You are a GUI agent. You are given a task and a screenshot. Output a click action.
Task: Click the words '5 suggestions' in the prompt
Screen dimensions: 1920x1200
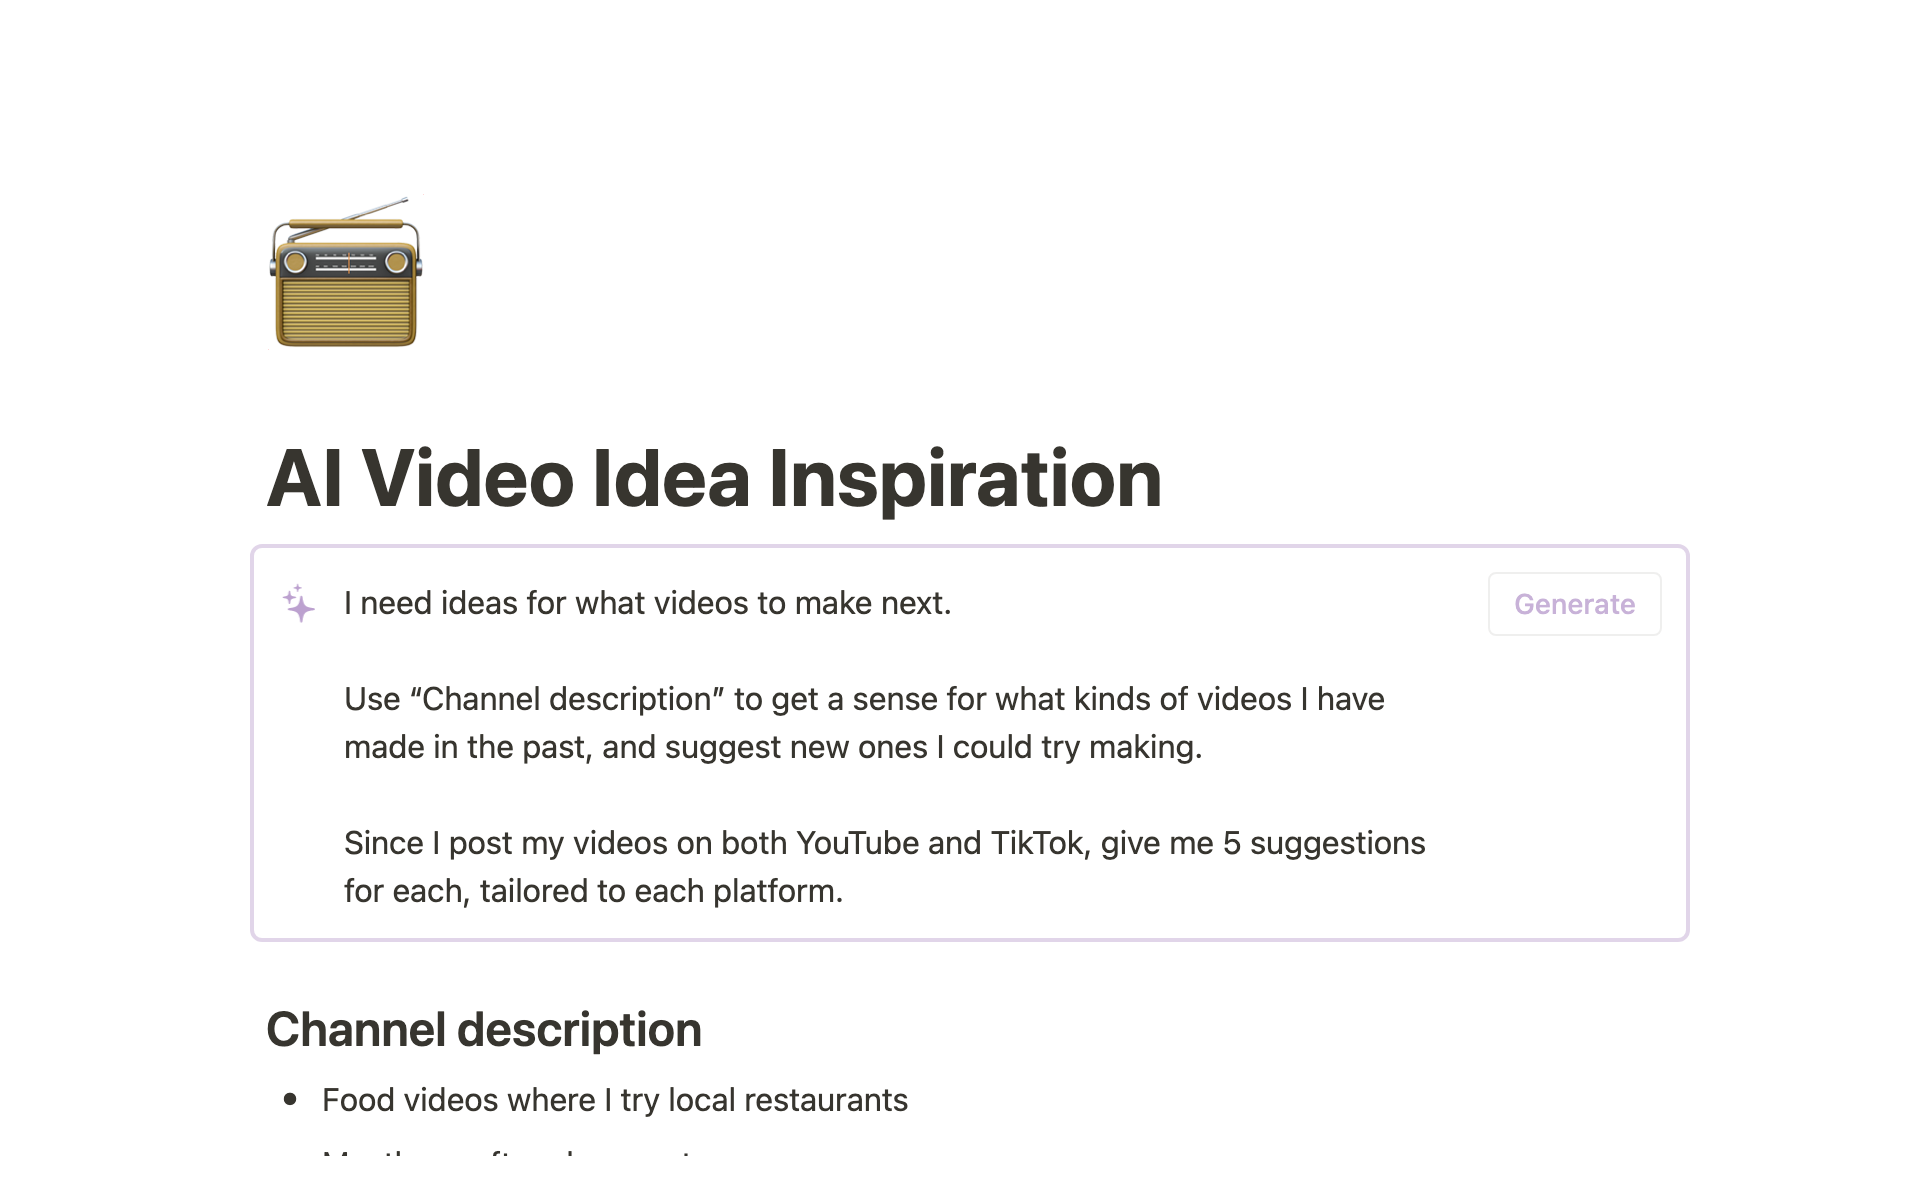click(1323, 843)
